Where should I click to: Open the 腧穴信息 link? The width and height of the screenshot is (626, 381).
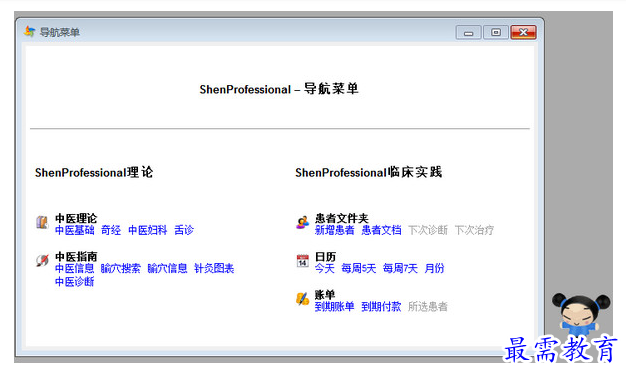click(x=167, y=268)
